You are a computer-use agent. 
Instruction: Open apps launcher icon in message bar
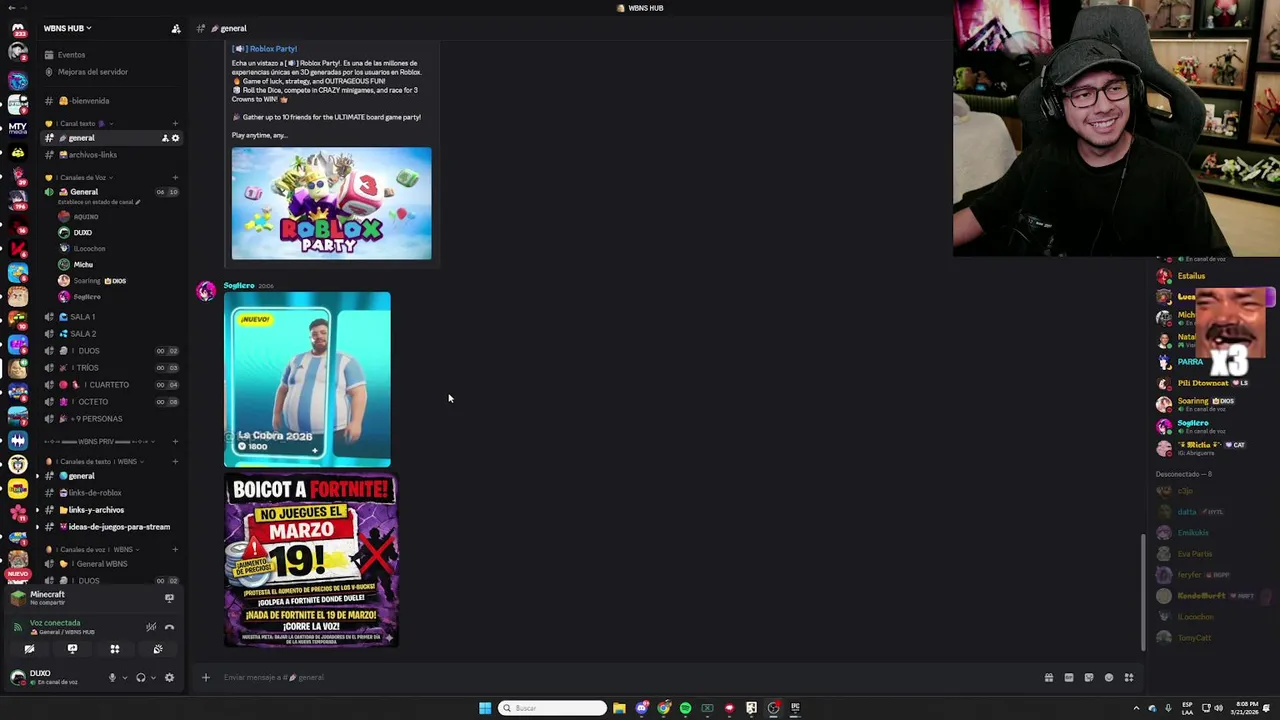(x=1129, y=677)
